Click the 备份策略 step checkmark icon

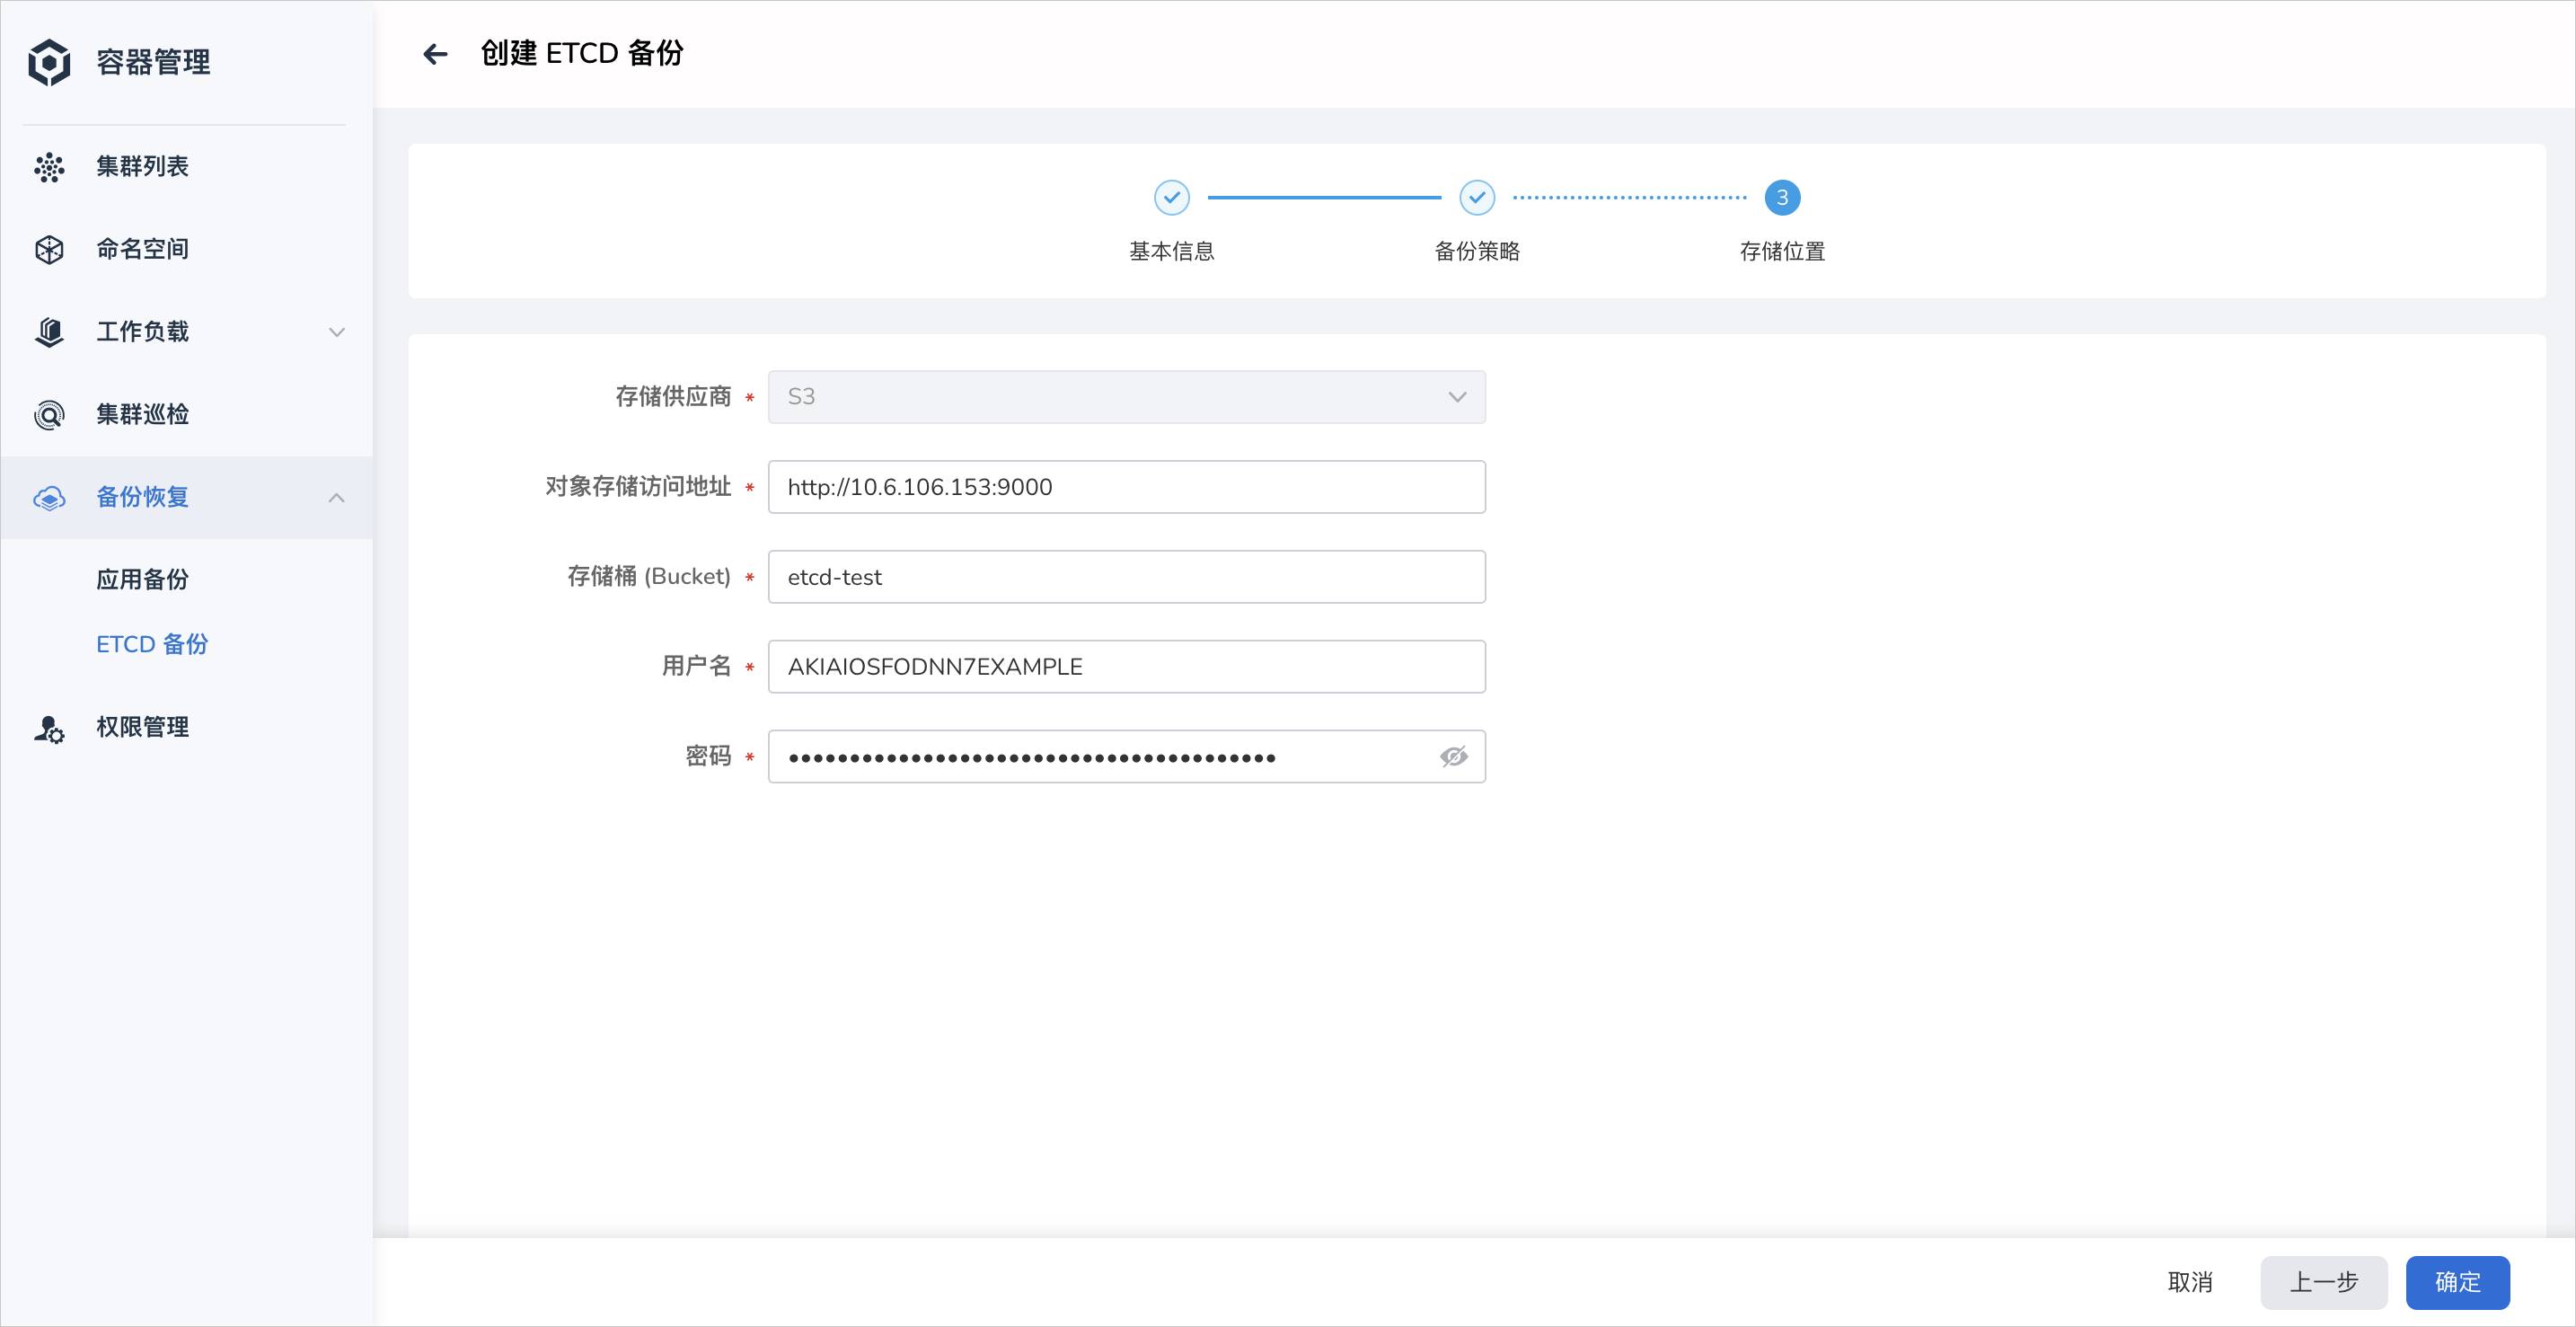pos(1476,198)
